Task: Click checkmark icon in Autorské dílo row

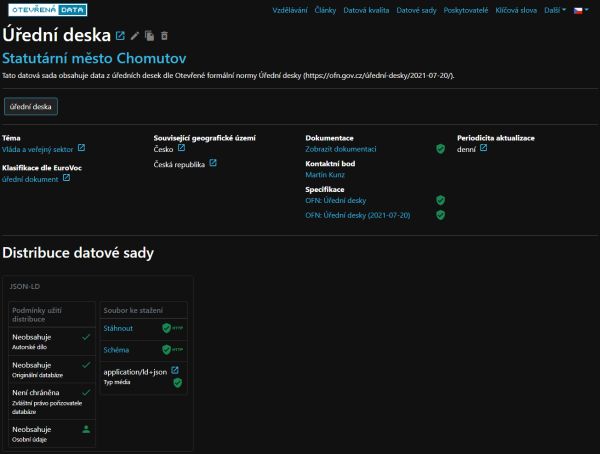Action: click(86, 337)
